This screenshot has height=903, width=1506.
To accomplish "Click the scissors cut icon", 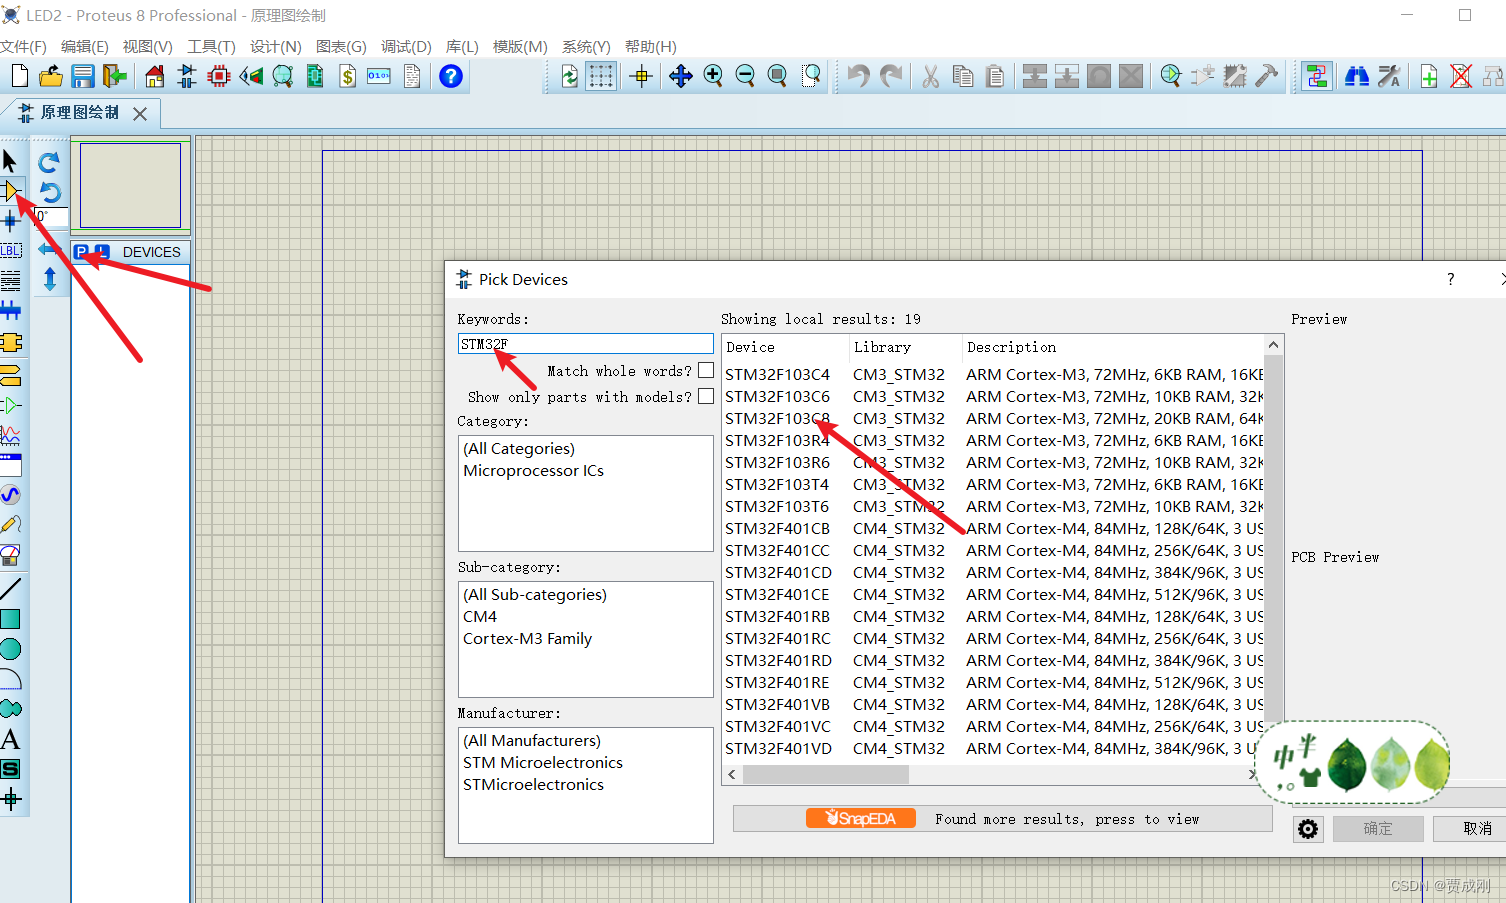I will (x=931, y=76).
